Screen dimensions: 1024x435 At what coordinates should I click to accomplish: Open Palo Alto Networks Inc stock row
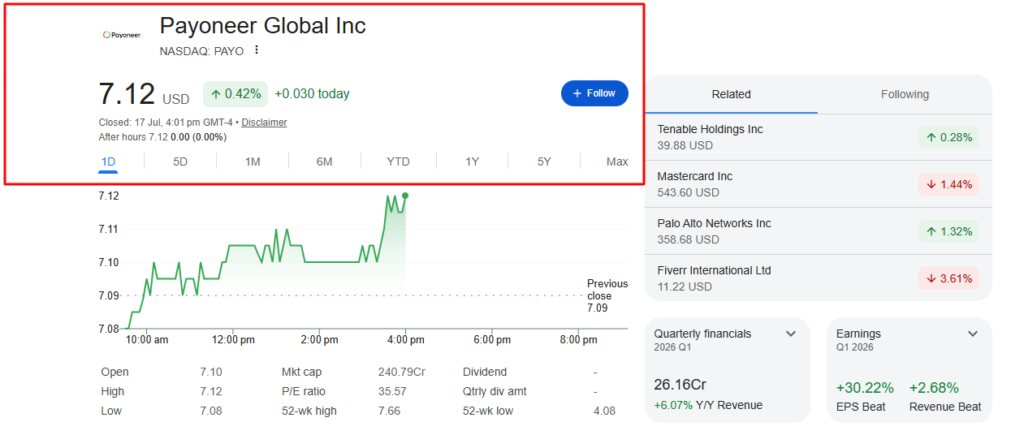(818, 231)
